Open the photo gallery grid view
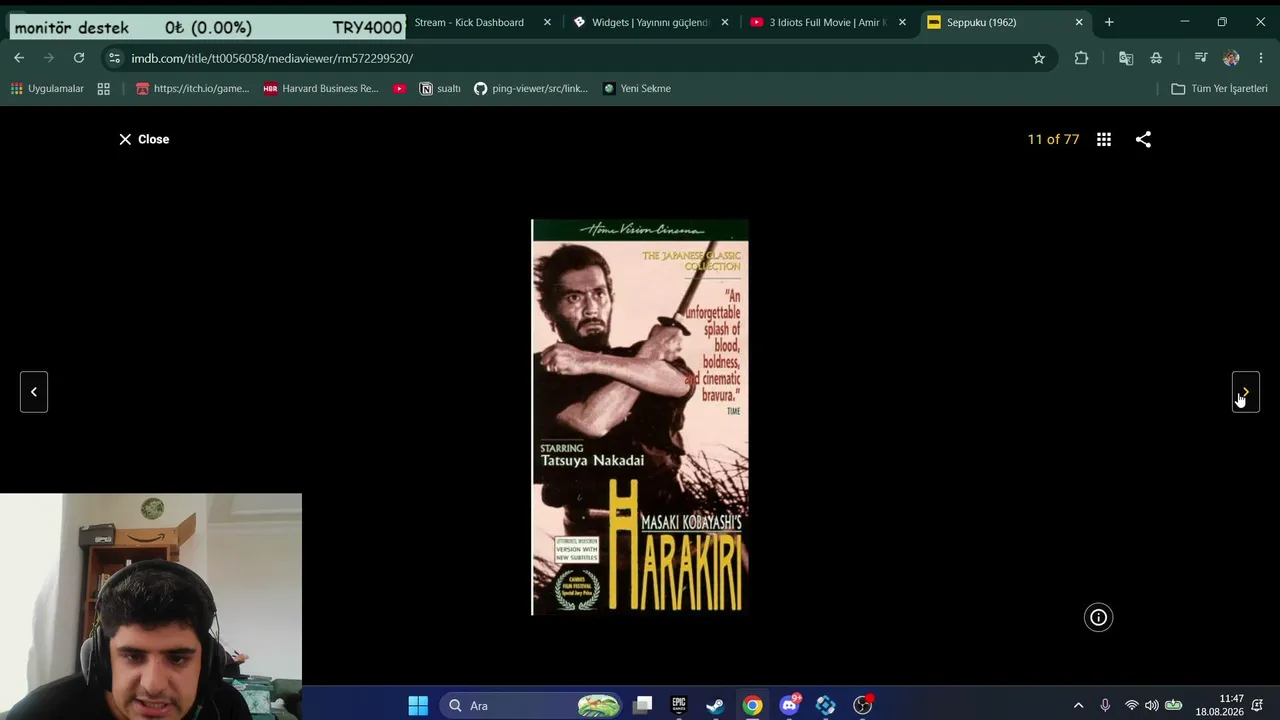Image resolution: width=1280 pixels, height=720 pixels. point(1104,139)
